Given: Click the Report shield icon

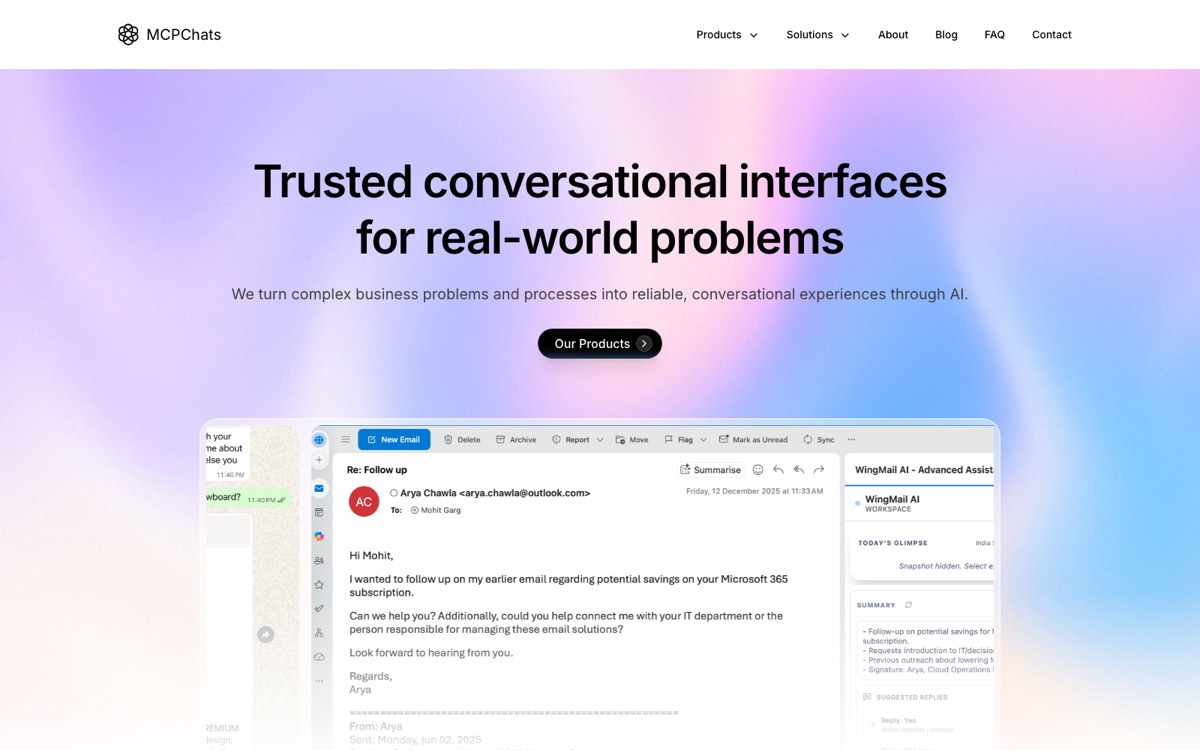Looking at the screenshot, I should coord(556,439).
